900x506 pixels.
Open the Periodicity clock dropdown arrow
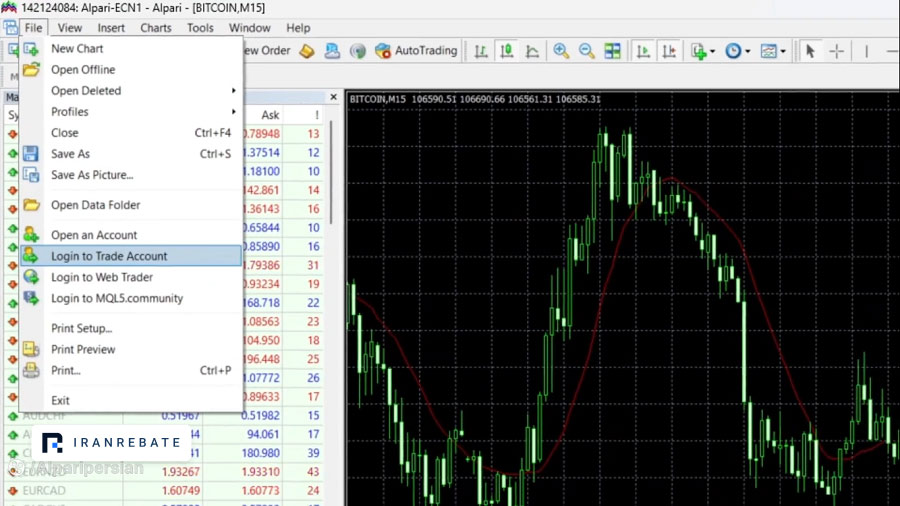[x=747, y=51]
